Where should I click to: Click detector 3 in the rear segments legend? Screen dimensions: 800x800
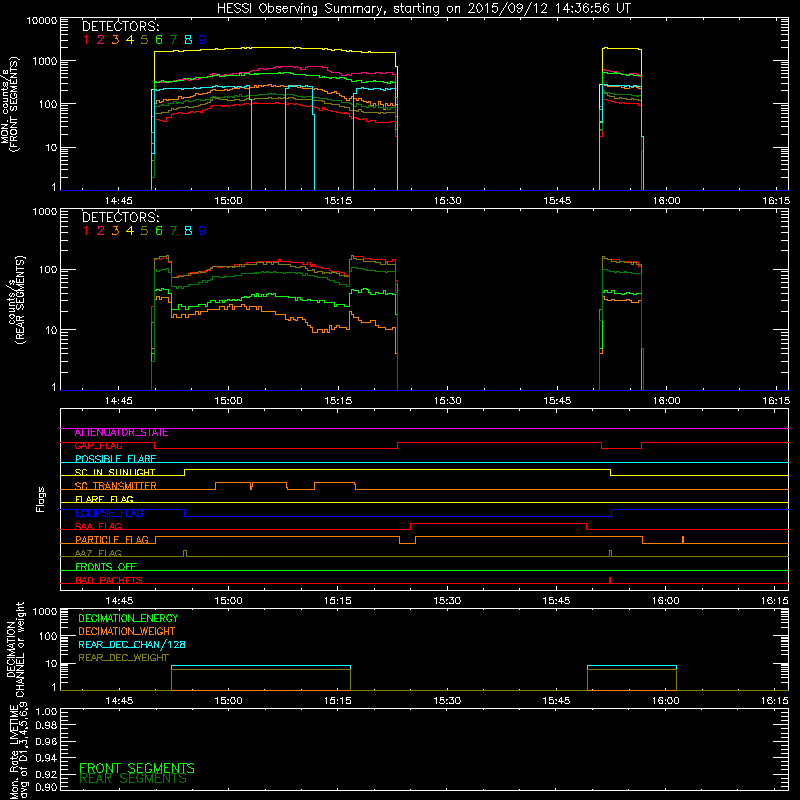pyautogui.click(x=115, y=231)
